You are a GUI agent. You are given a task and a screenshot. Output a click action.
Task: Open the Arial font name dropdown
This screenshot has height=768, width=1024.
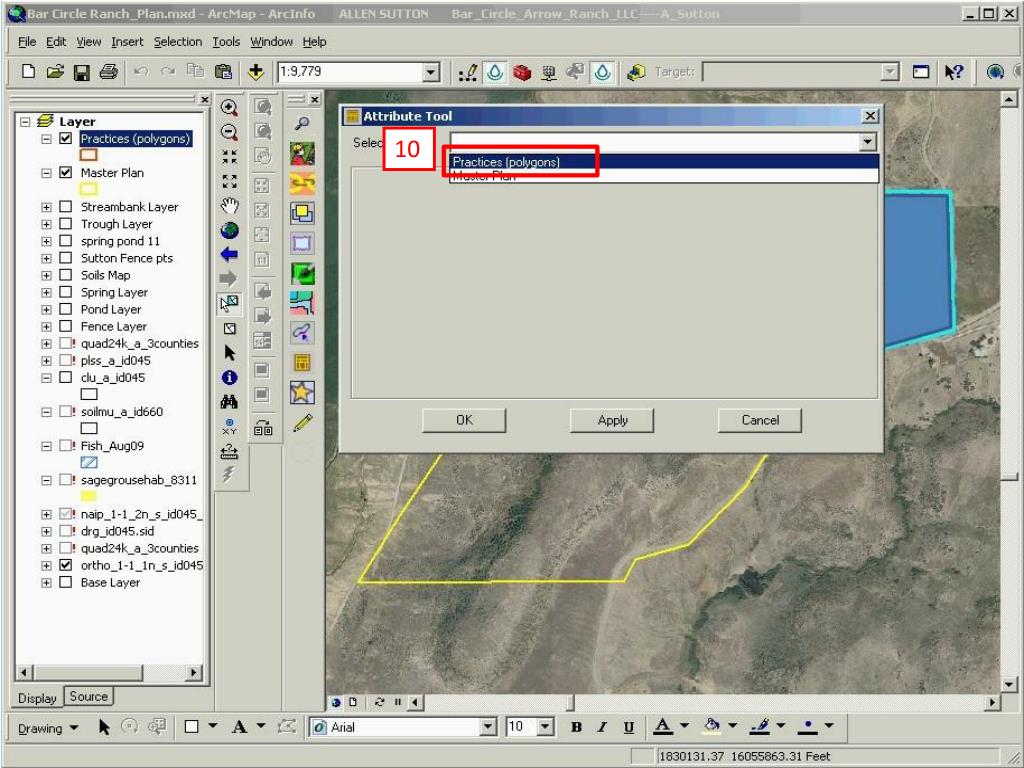pos(488,727)
